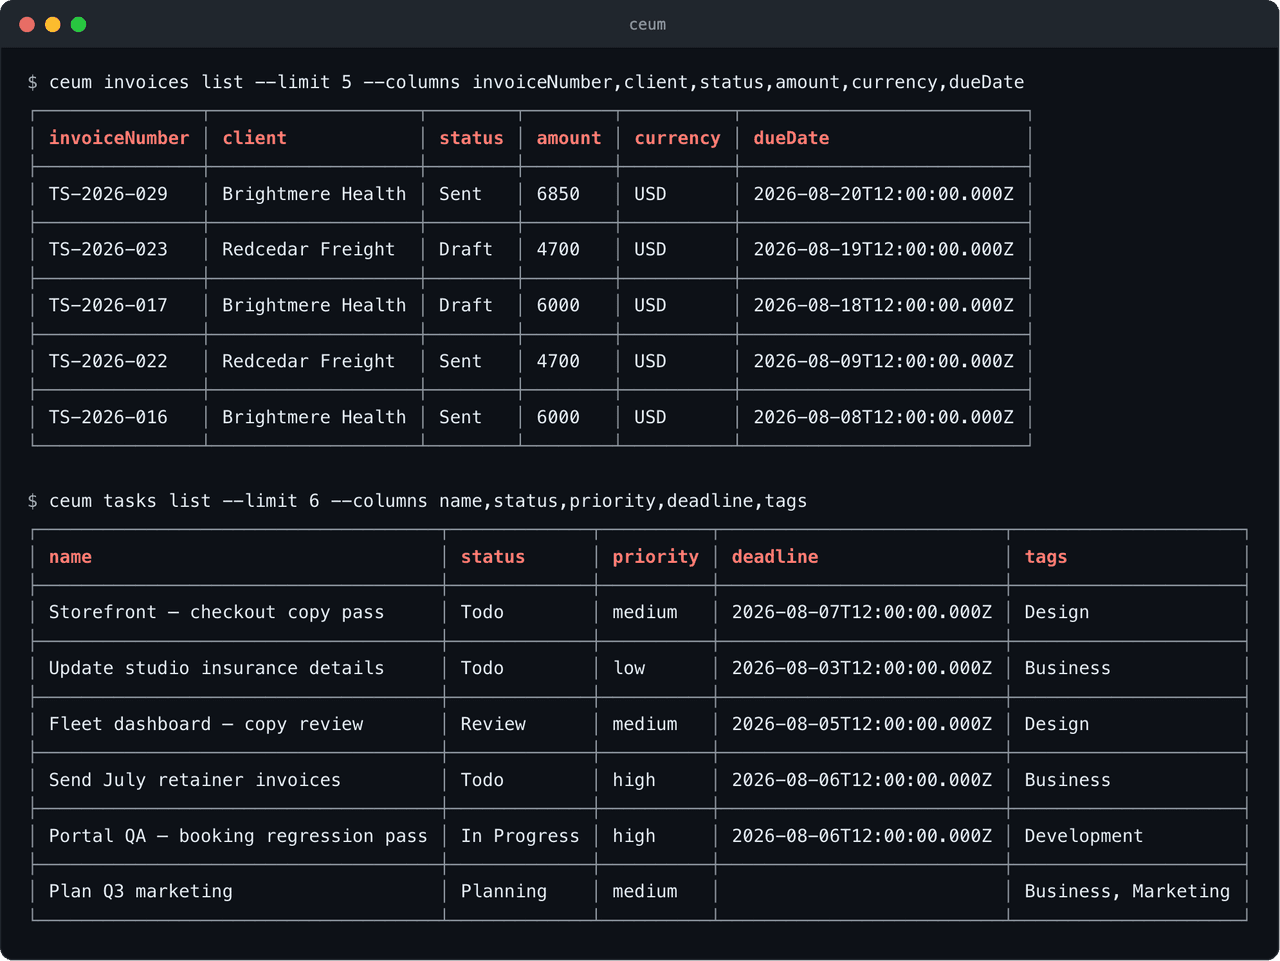Click the 'ceum tasks list' command line
1280x961 pixels.
417,501
